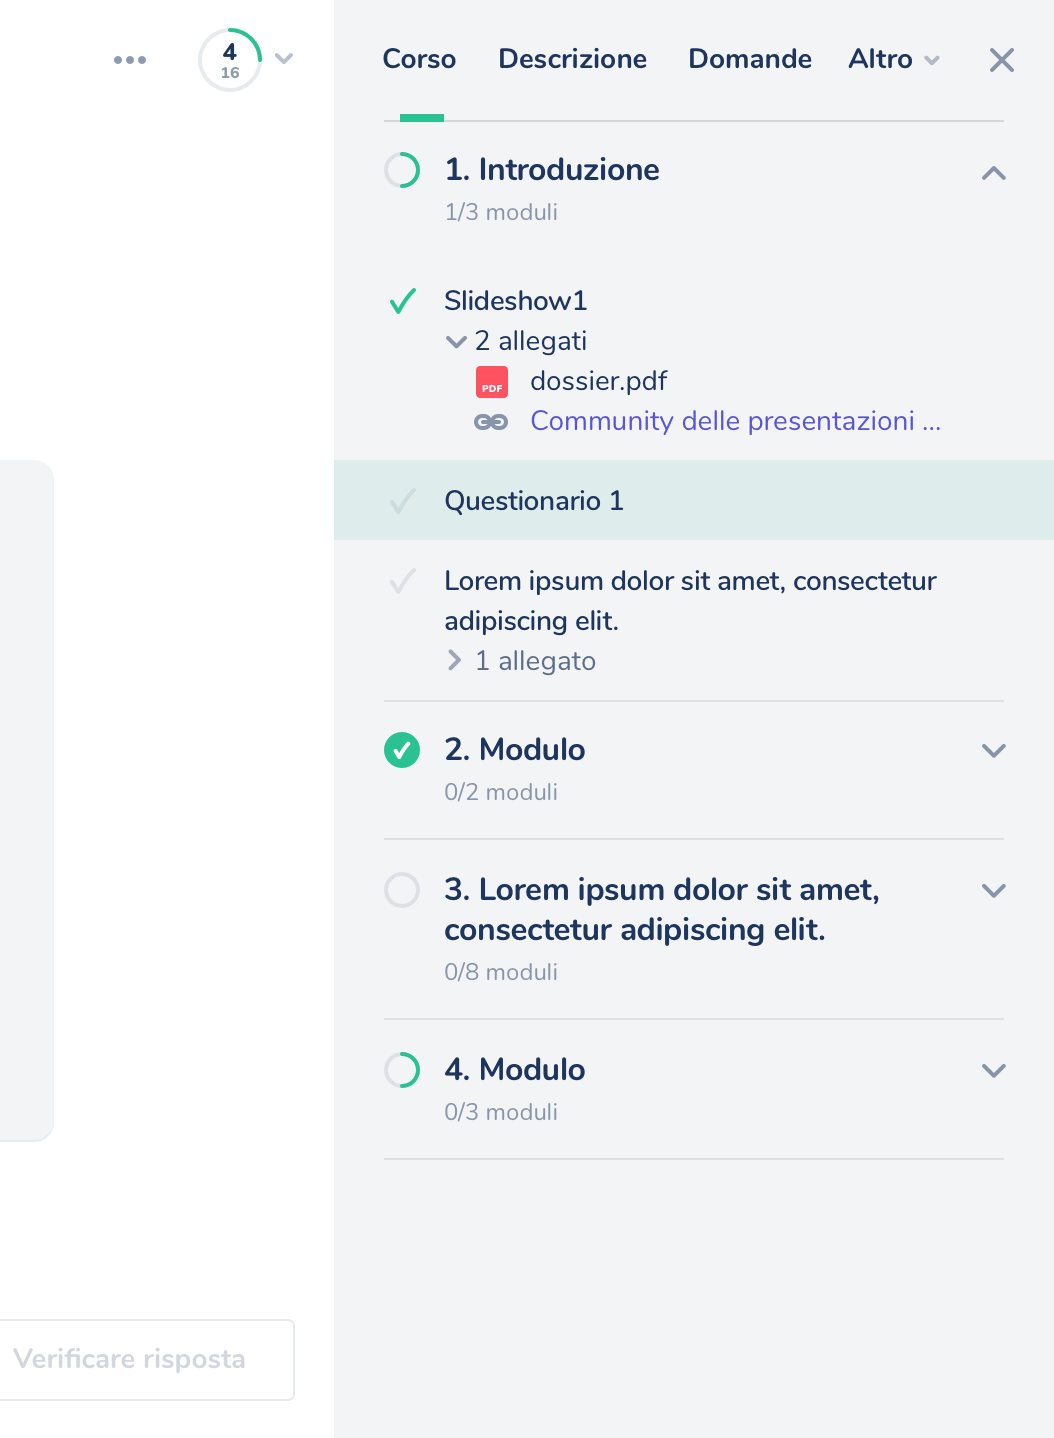The height and width of the screenshot is (1438, 1054).
Task: Click the 4 of 16 progress circle
Action: 230,60
